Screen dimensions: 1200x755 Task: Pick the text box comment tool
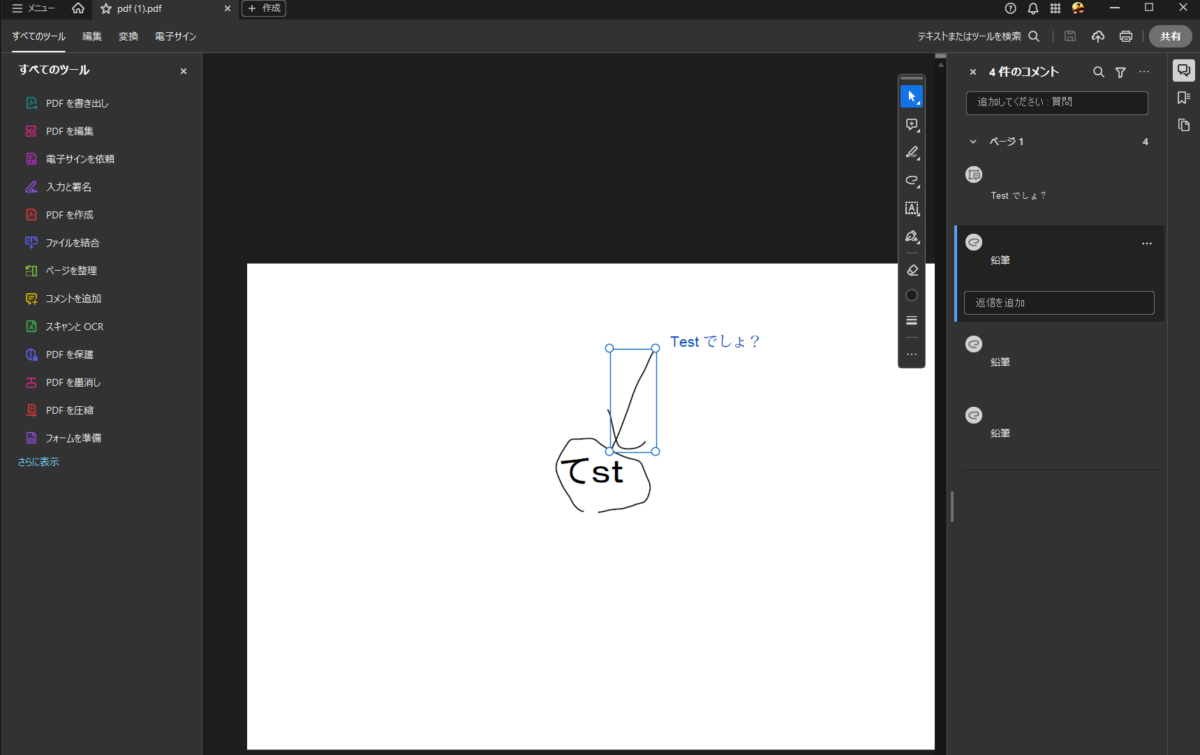tap(911, 208)
